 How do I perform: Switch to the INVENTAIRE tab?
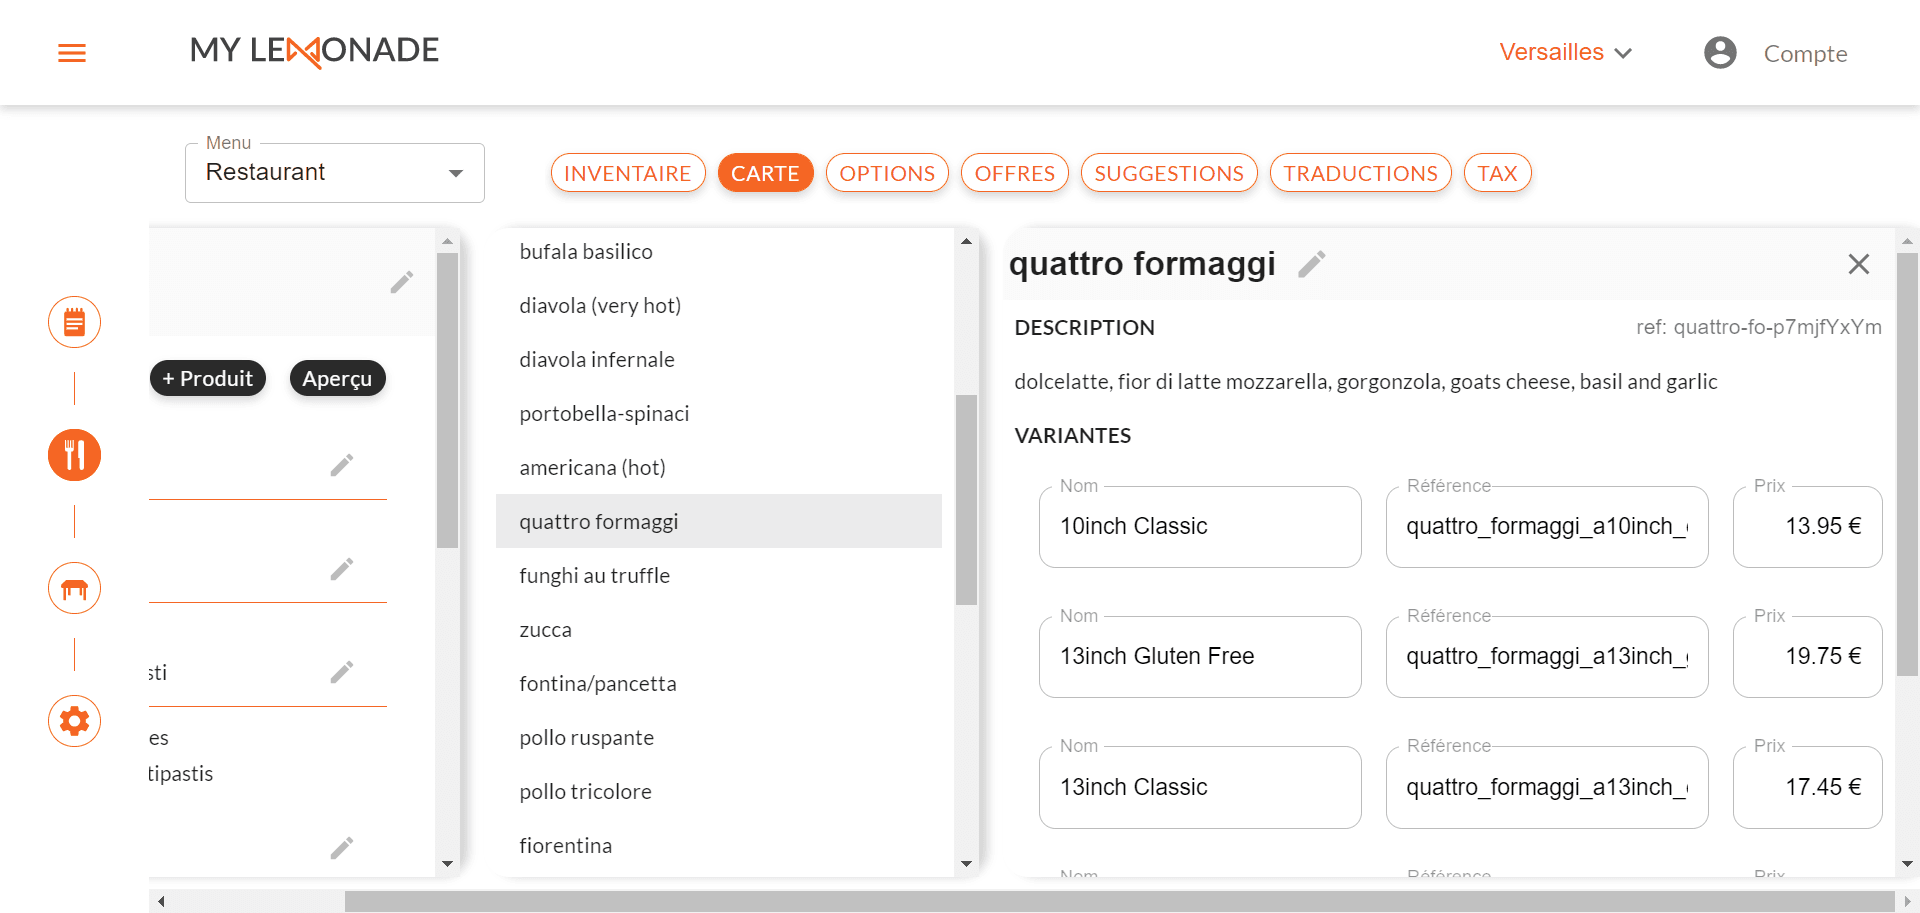628,173
